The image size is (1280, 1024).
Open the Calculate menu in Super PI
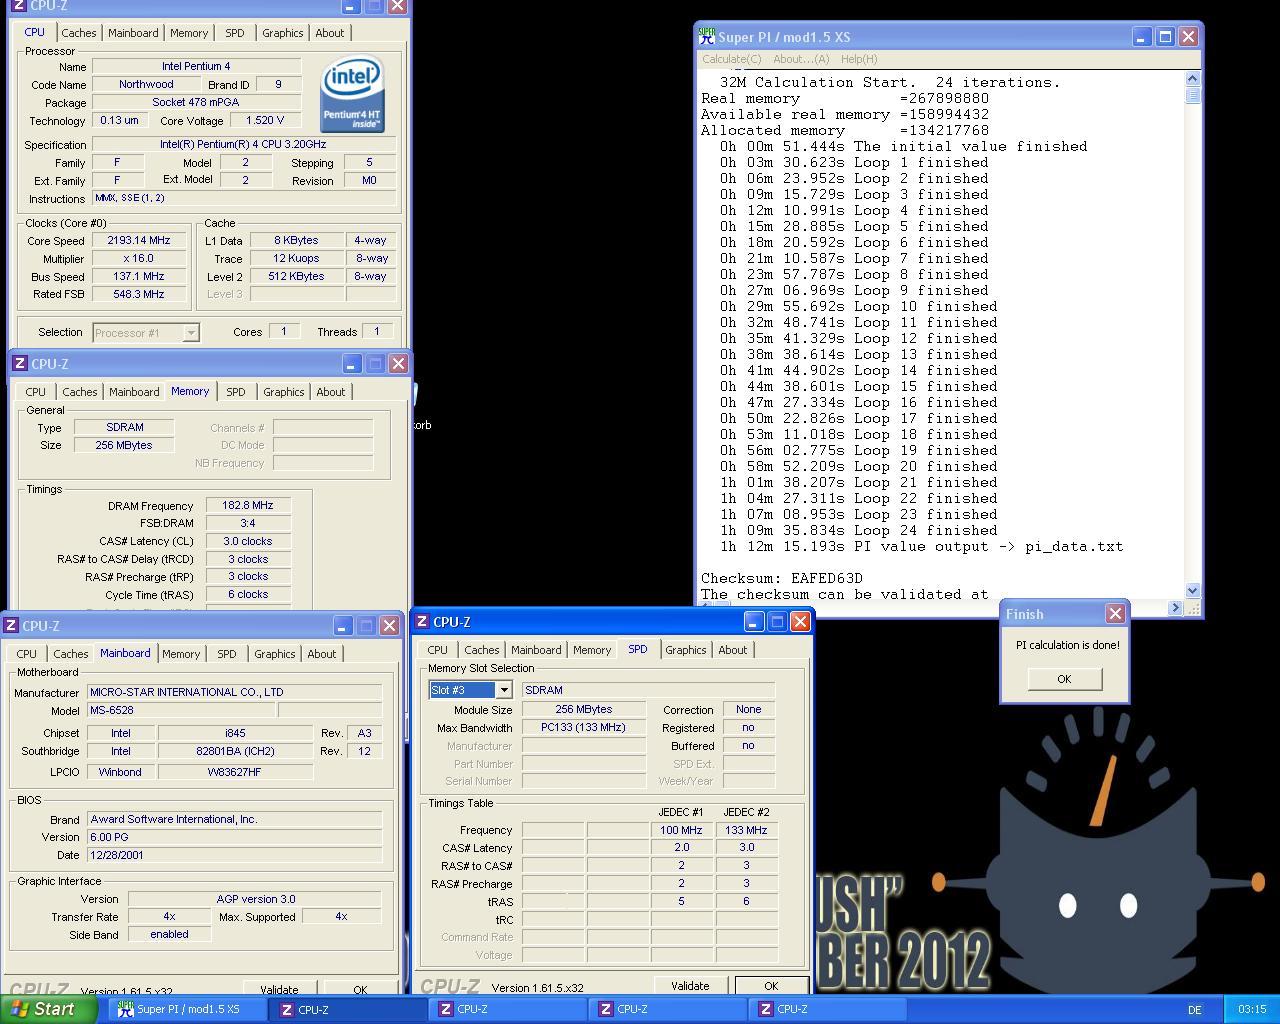click(732, 59)
